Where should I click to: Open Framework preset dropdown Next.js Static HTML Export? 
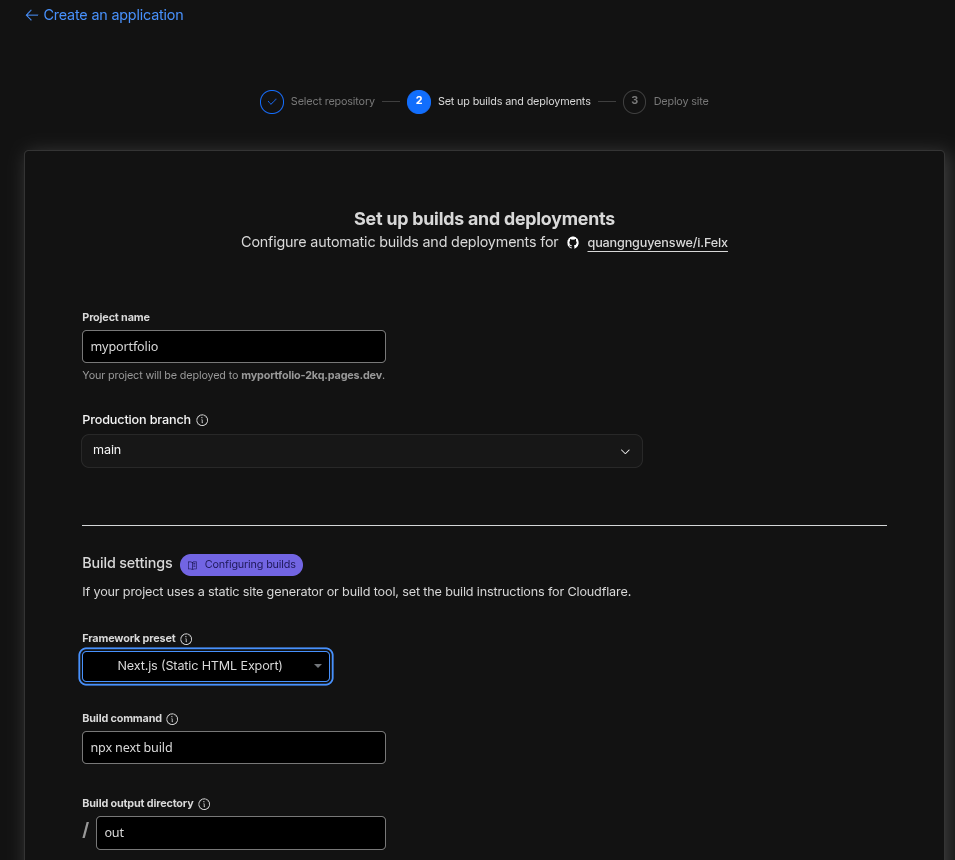click(x=206, y=666)
